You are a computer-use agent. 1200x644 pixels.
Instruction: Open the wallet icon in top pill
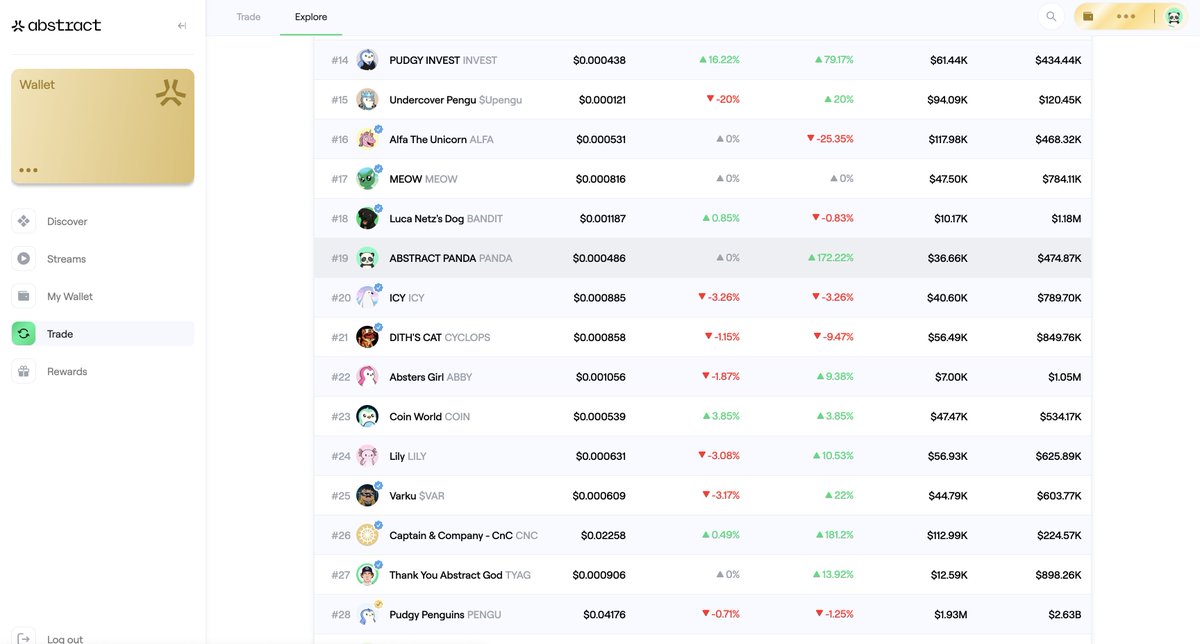(1088, 16)
